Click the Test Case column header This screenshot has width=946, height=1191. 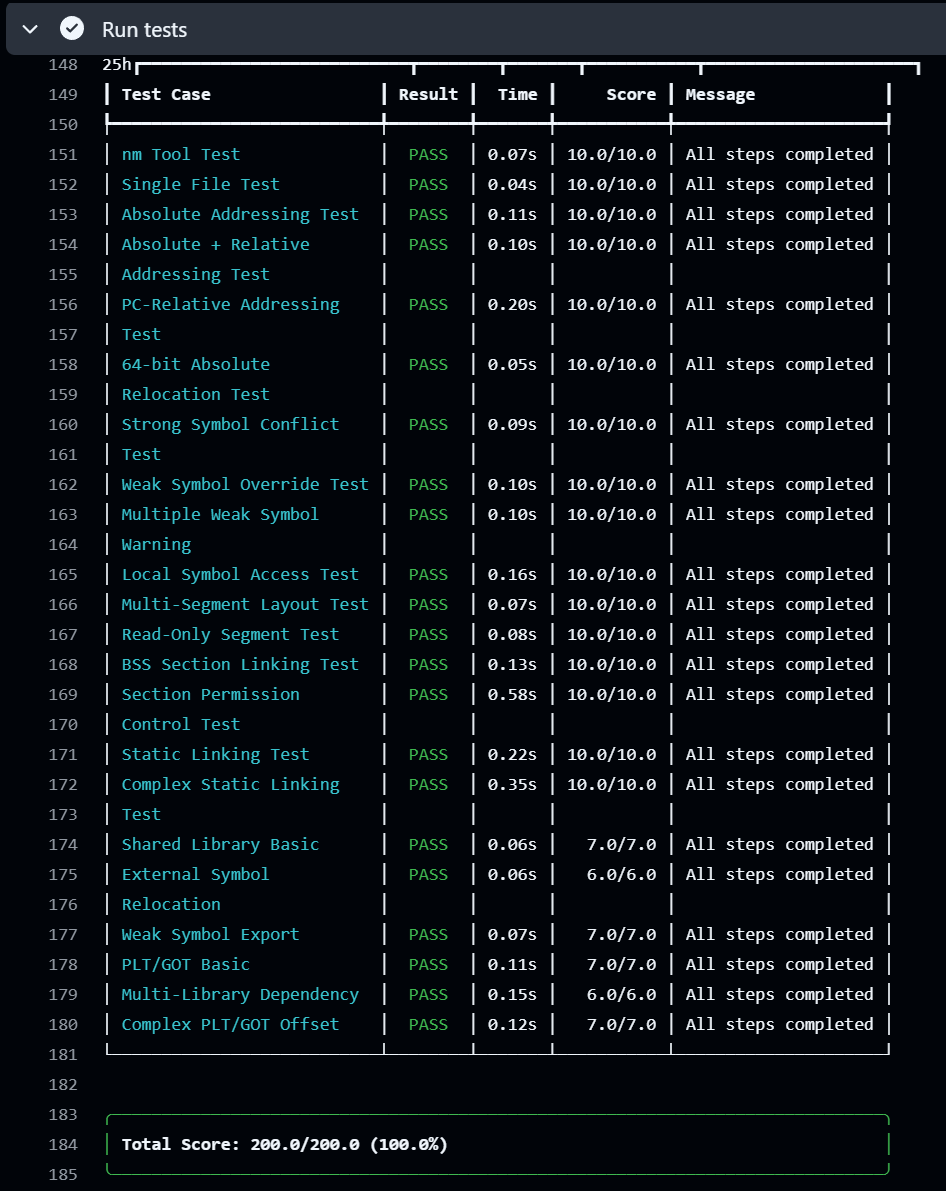click(x=166, y=94)
